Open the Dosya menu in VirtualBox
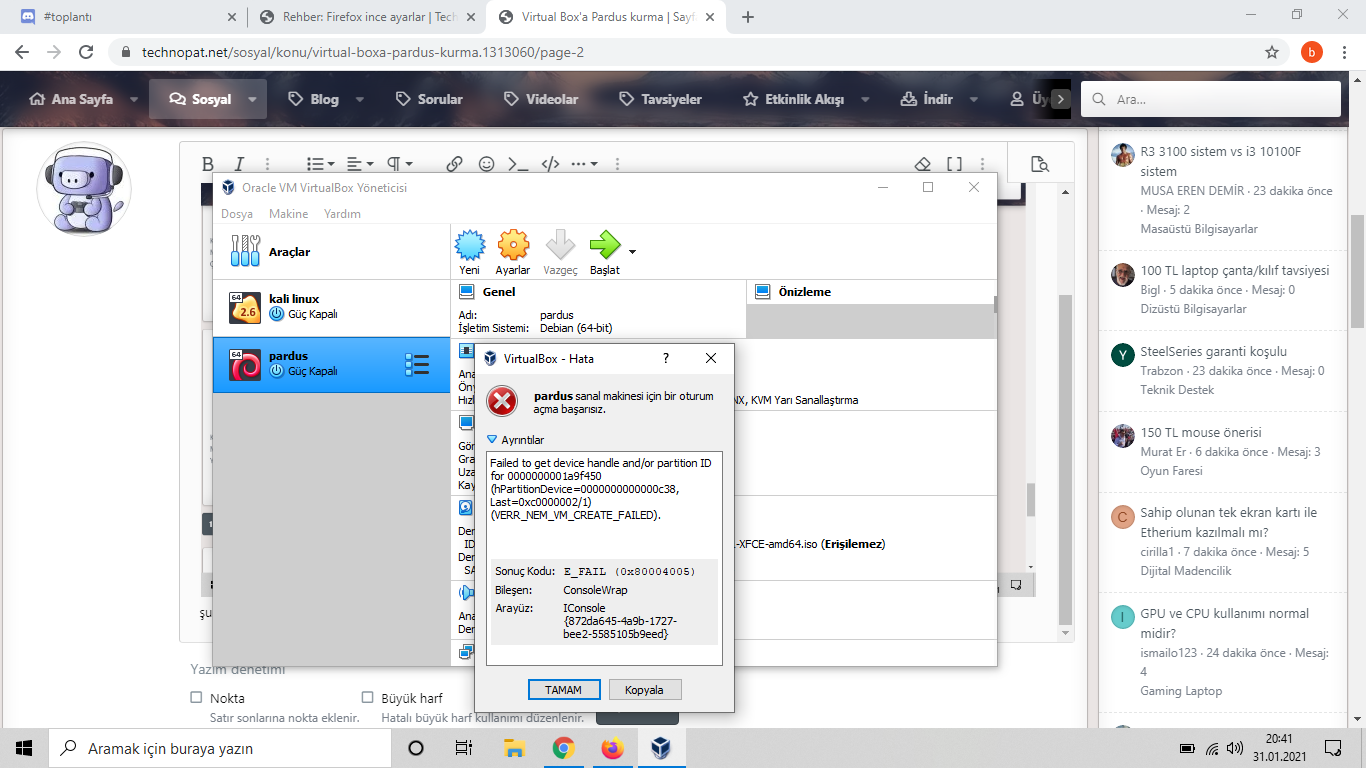 pos(237,214)
